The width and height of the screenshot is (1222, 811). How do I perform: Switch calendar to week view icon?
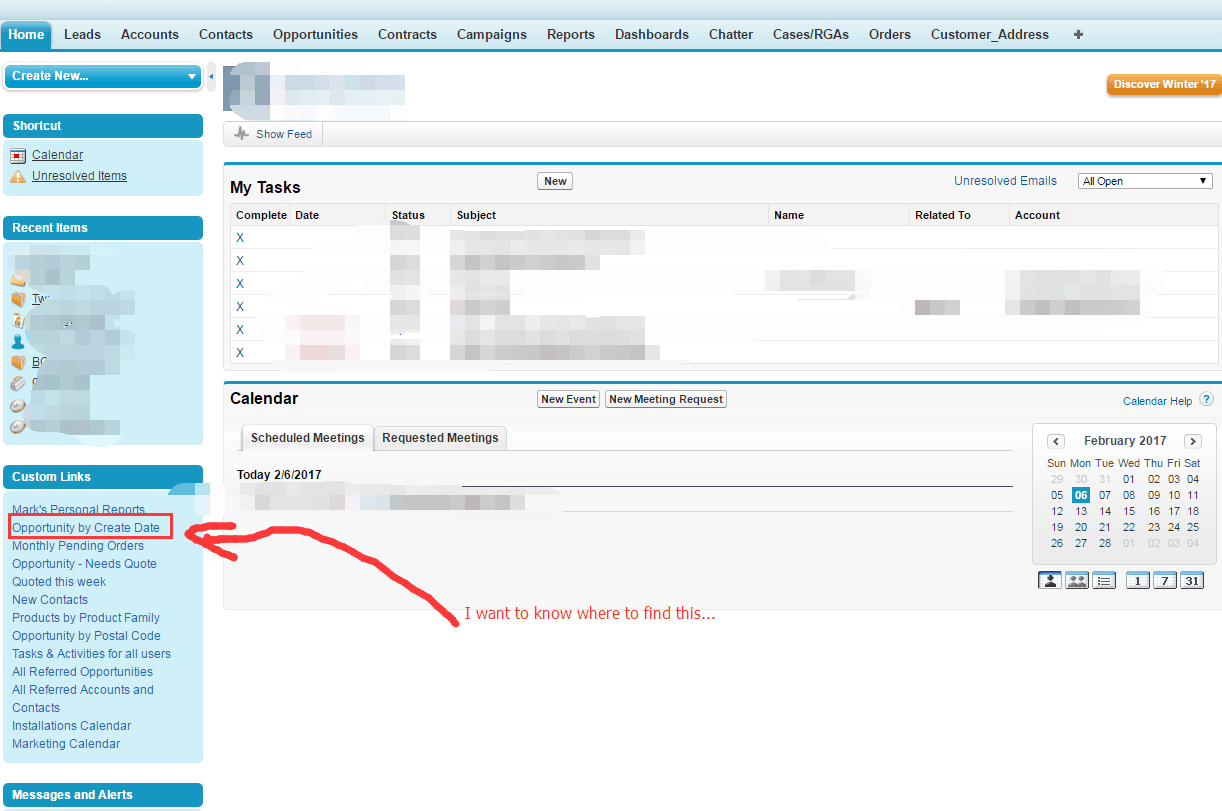click(x=1164, y=580)
